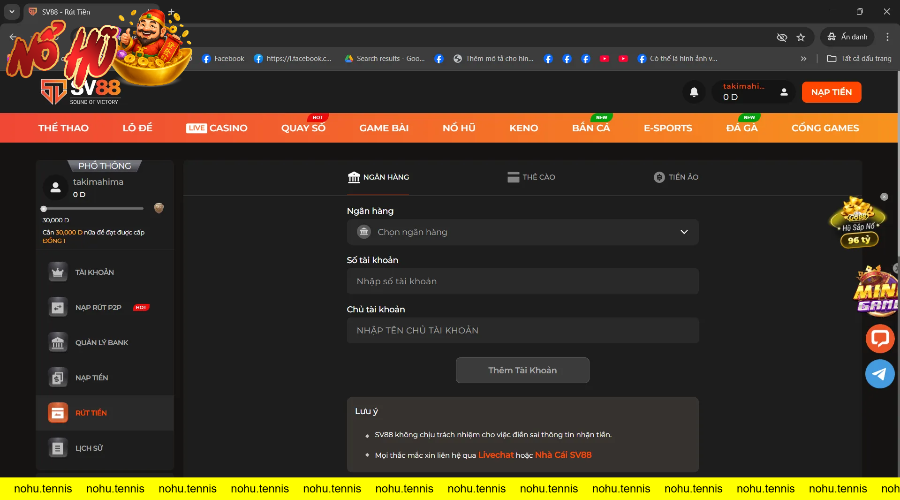
Task: Open the Mini Game floating icon
Action: click(876, 292)
